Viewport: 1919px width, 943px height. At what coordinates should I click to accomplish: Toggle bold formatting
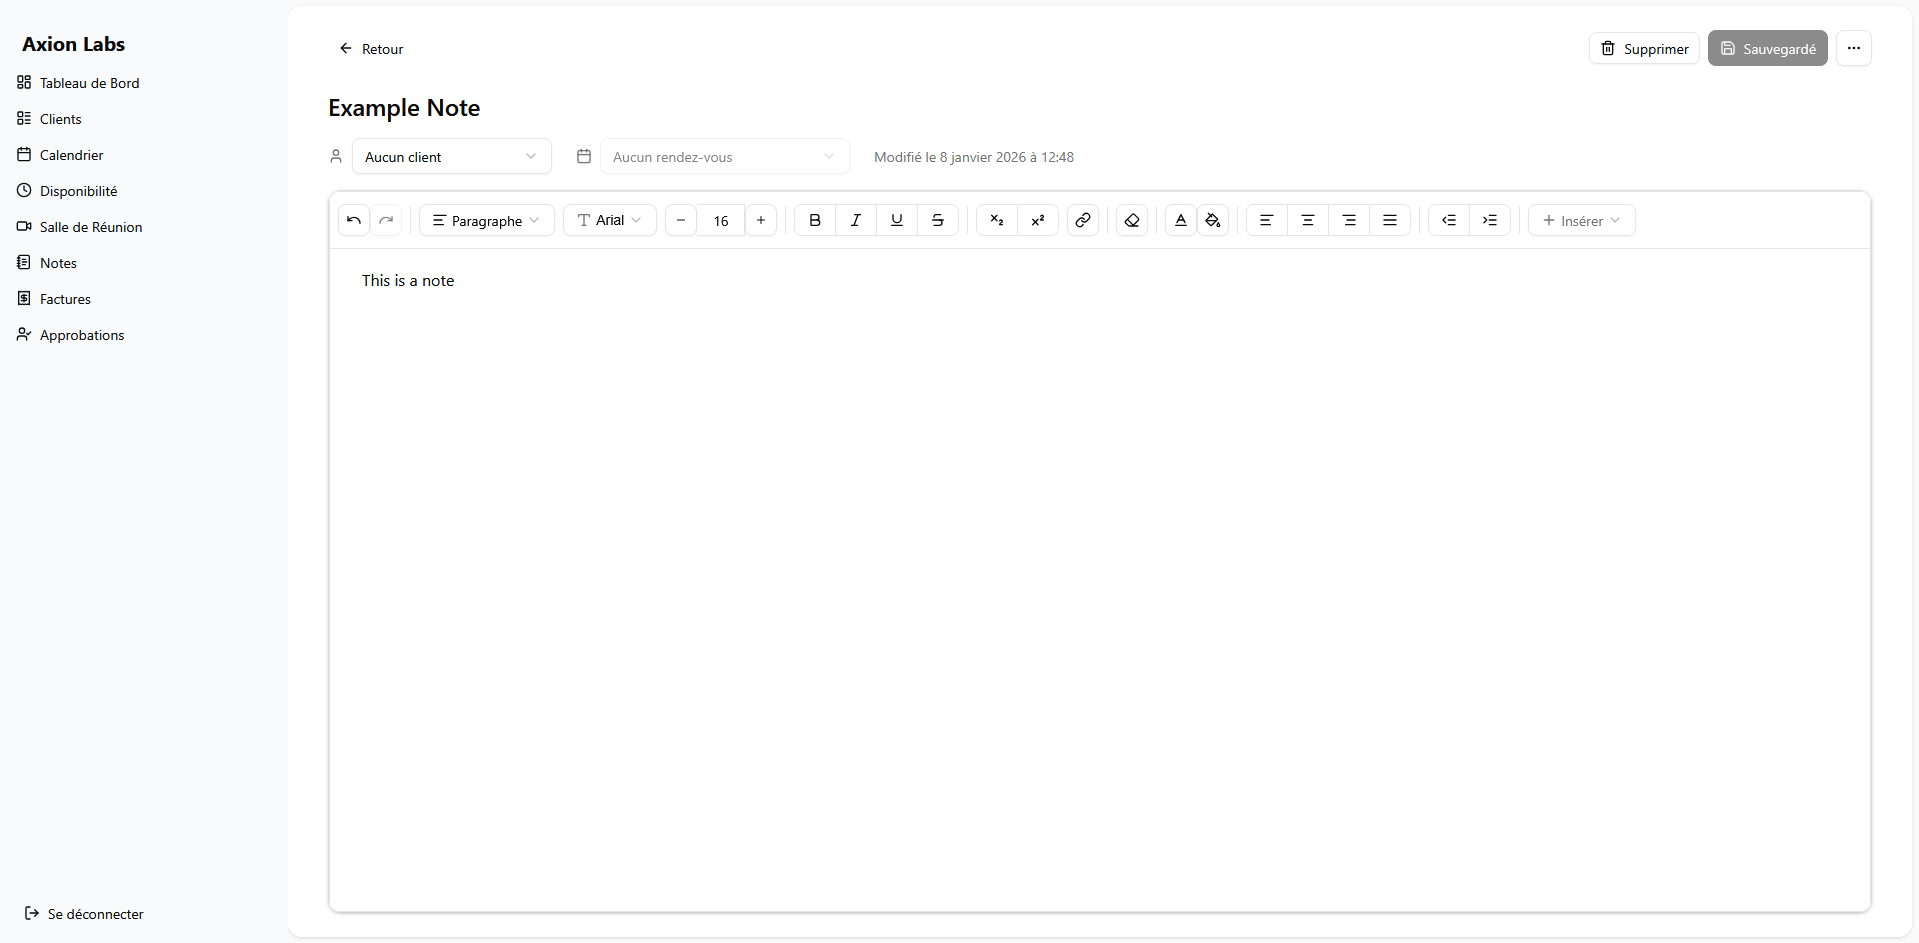pyautogui.click(x=815, y=220)
